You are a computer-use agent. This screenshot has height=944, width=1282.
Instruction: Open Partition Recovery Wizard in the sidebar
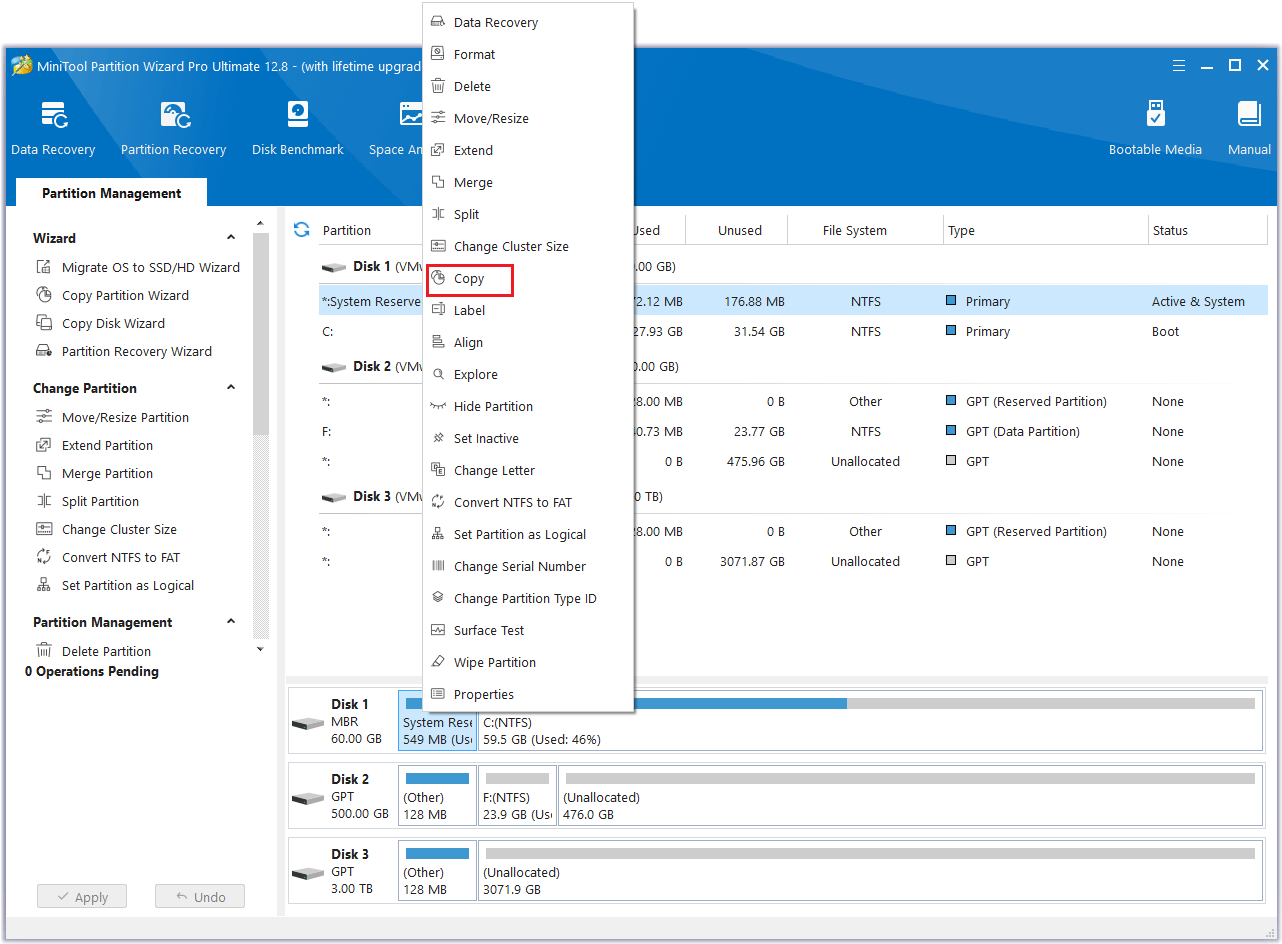(124, 351)
